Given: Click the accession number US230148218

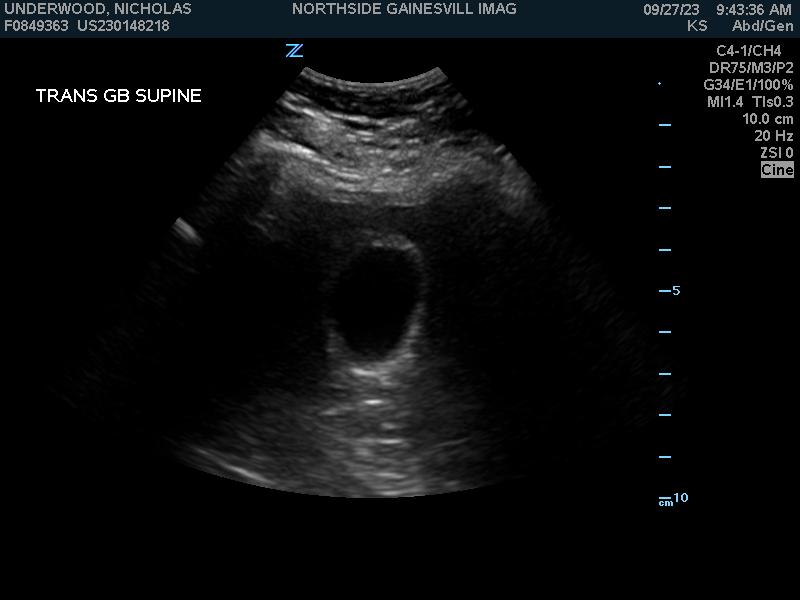Looking at the screenshot, I should (123, 26).
